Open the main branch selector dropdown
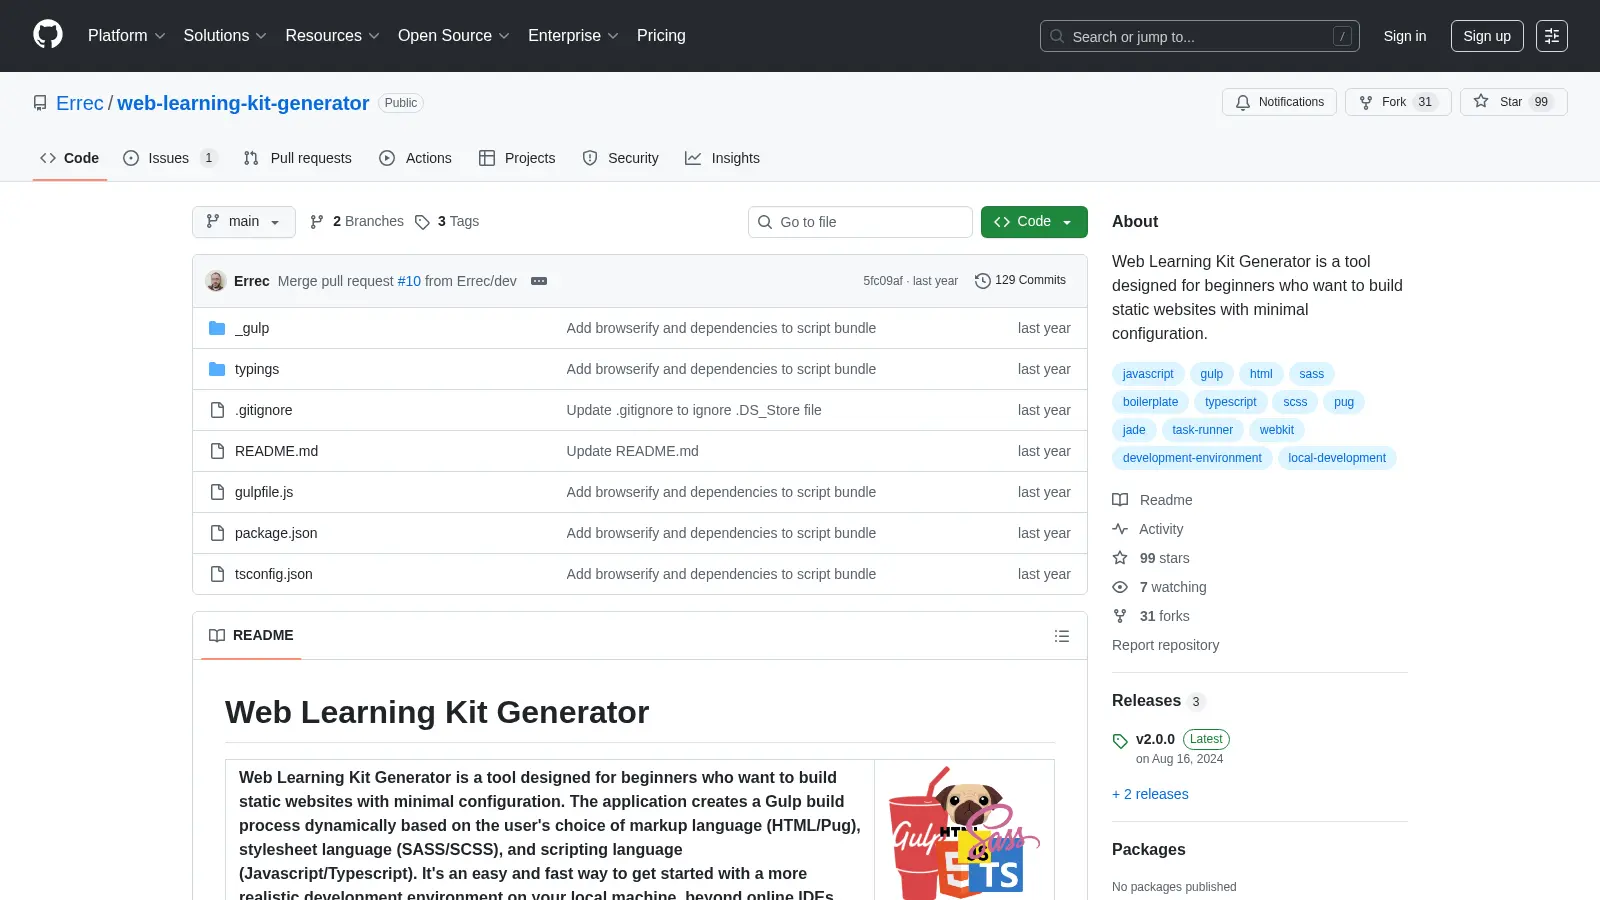The height and width of the screenshot is (900, 1600). [244, 222]
